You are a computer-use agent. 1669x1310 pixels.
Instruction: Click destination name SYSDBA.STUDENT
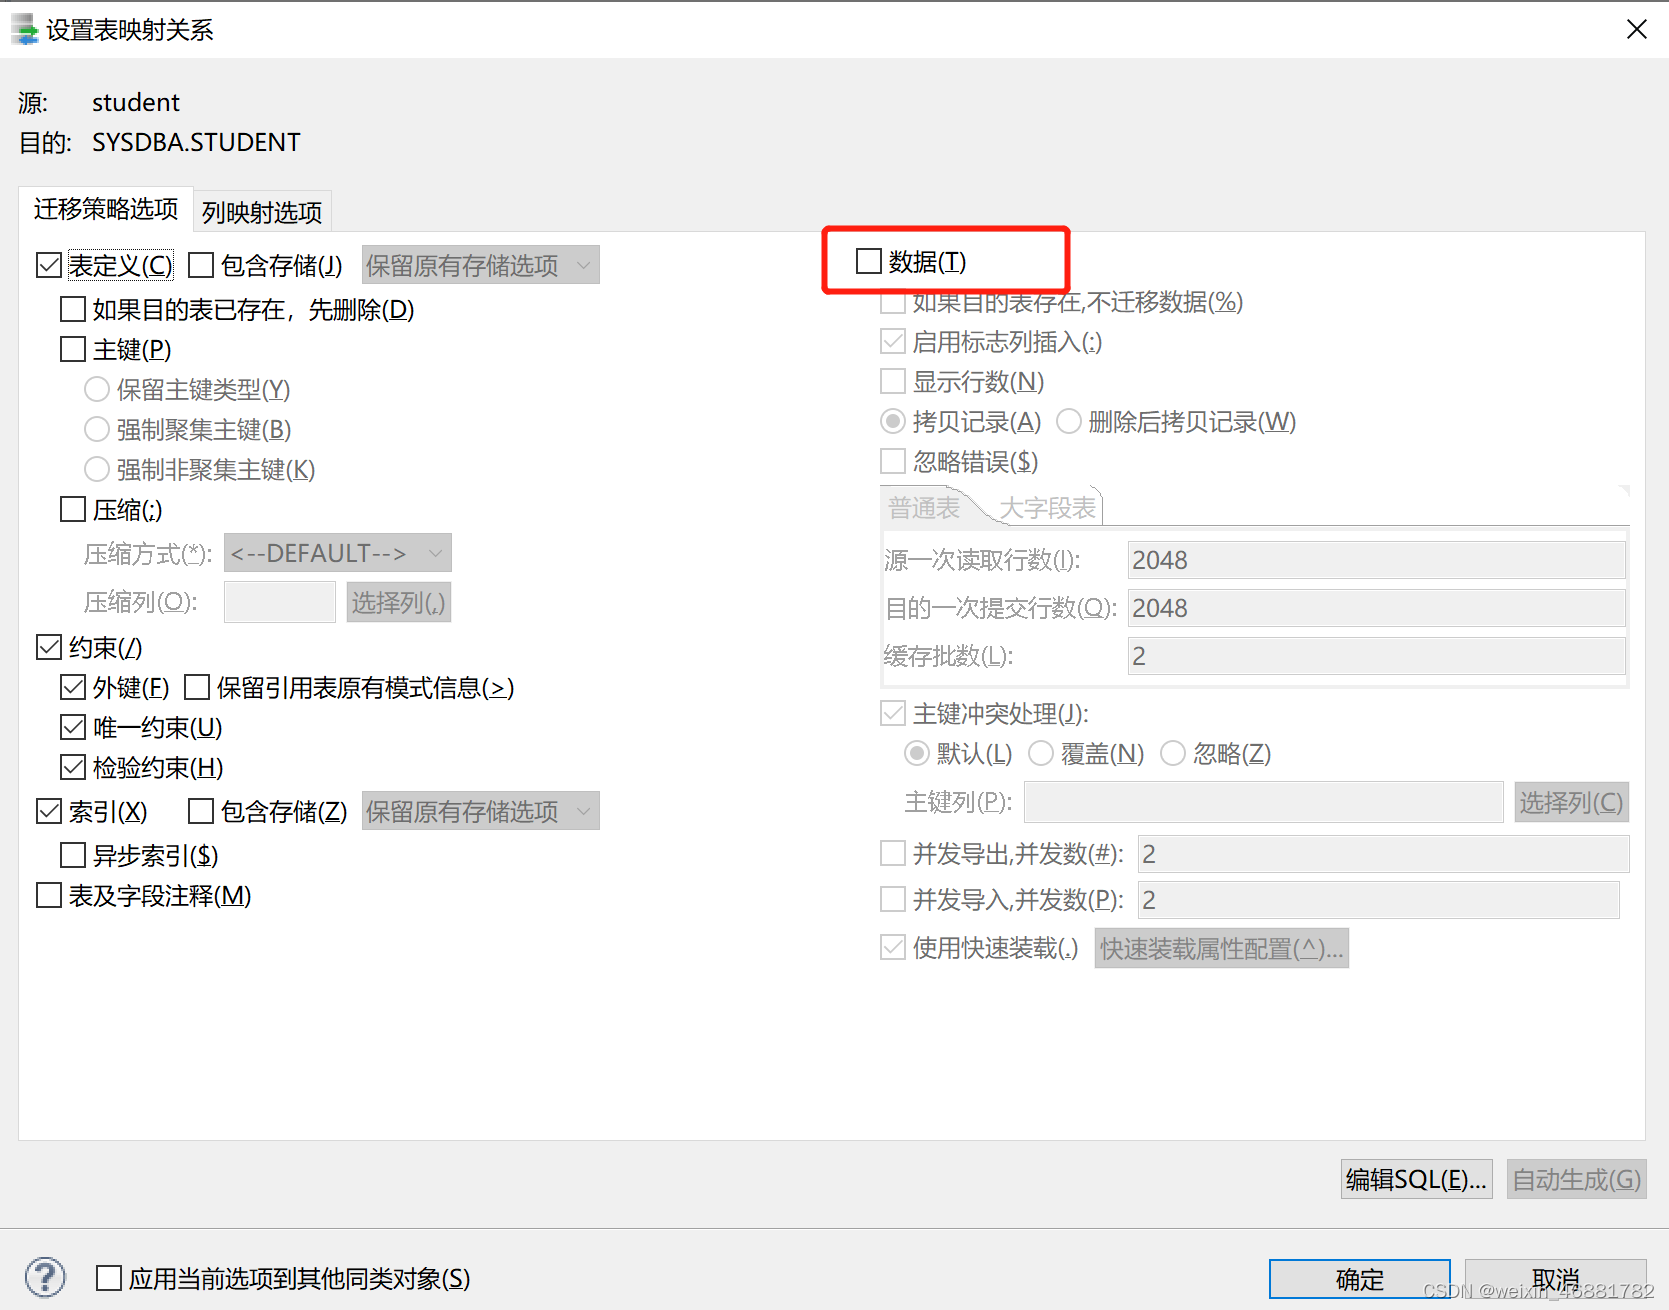tap(196, 142)
